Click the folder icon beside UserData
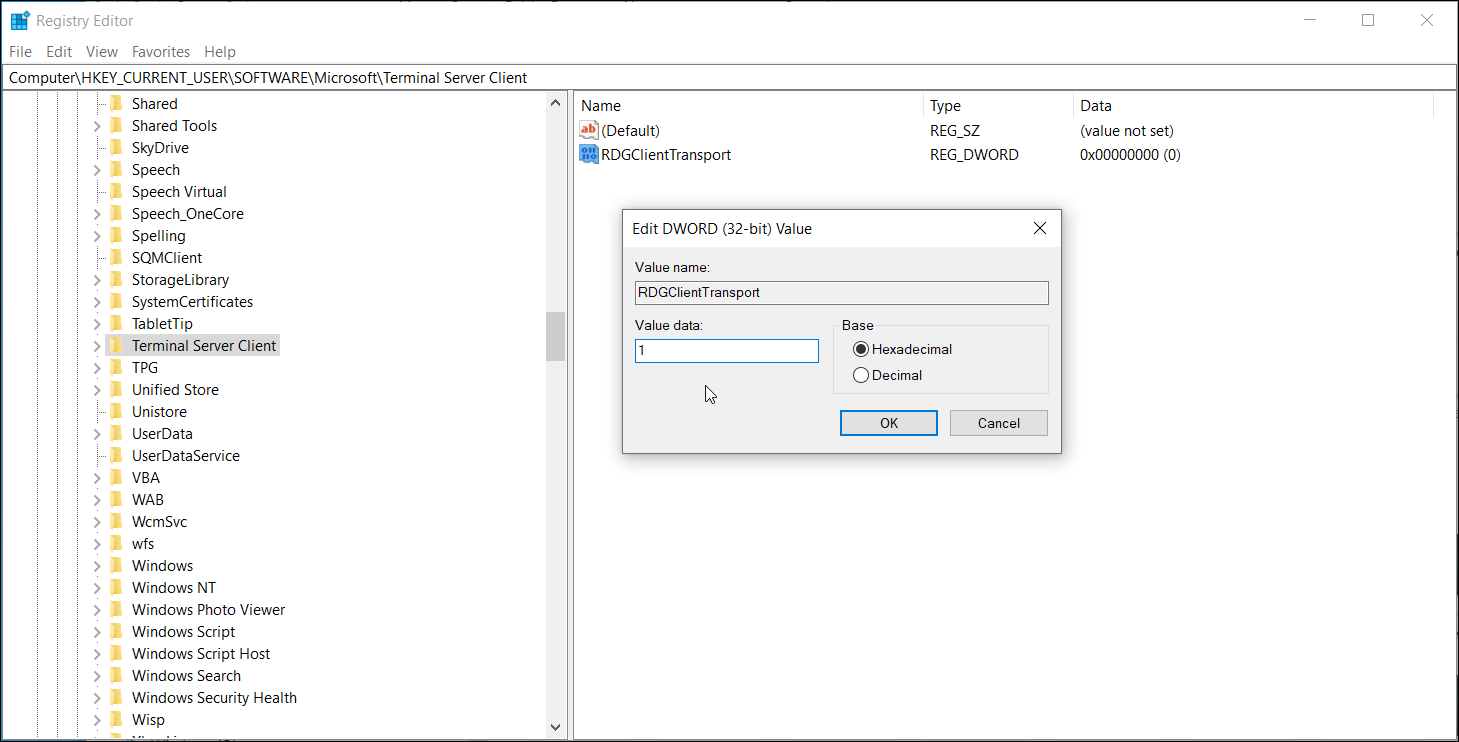Image resolution: width=1459 pixels, height=742 pixels. pos(116,433)
